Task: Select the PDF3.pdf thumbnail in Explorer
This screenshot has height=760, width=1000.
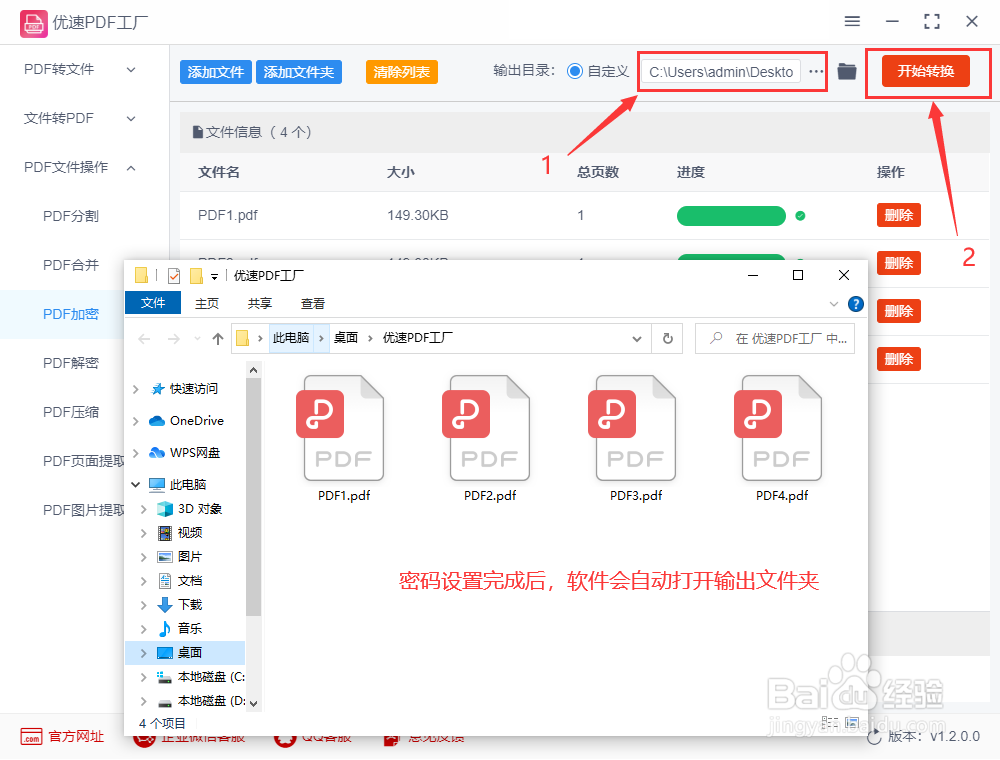Action: pyautogui.click(x=634, y=428)
